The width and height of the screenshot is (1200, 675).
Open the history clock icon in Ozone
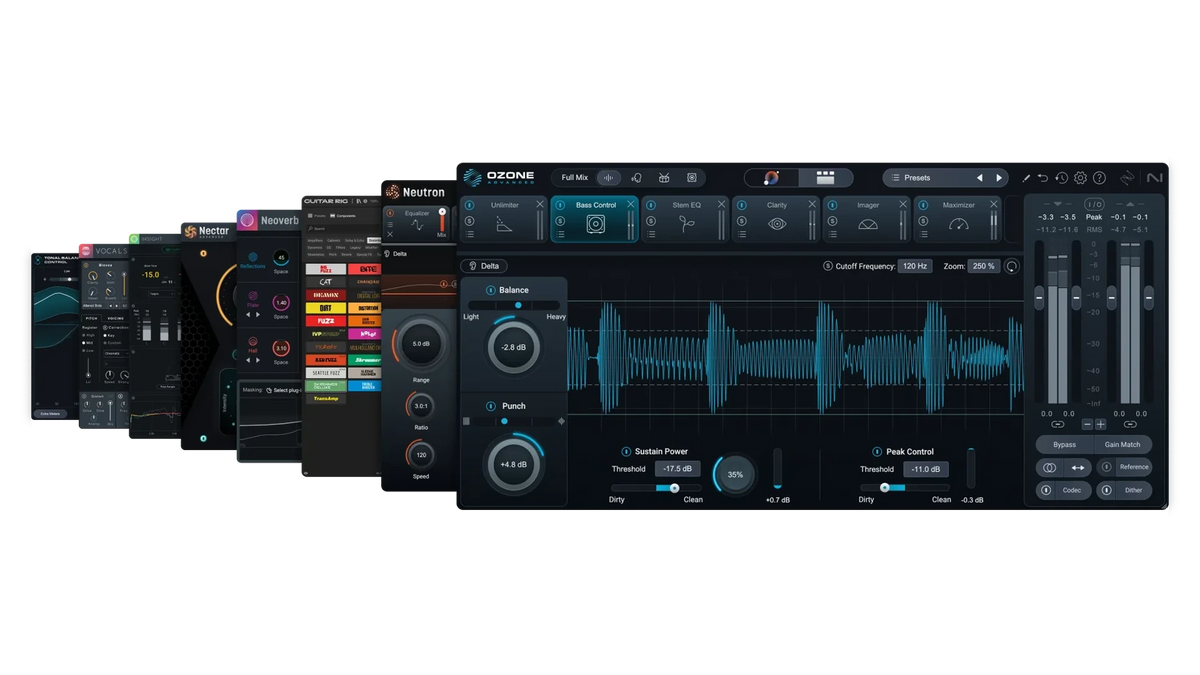coord(1061,178)
